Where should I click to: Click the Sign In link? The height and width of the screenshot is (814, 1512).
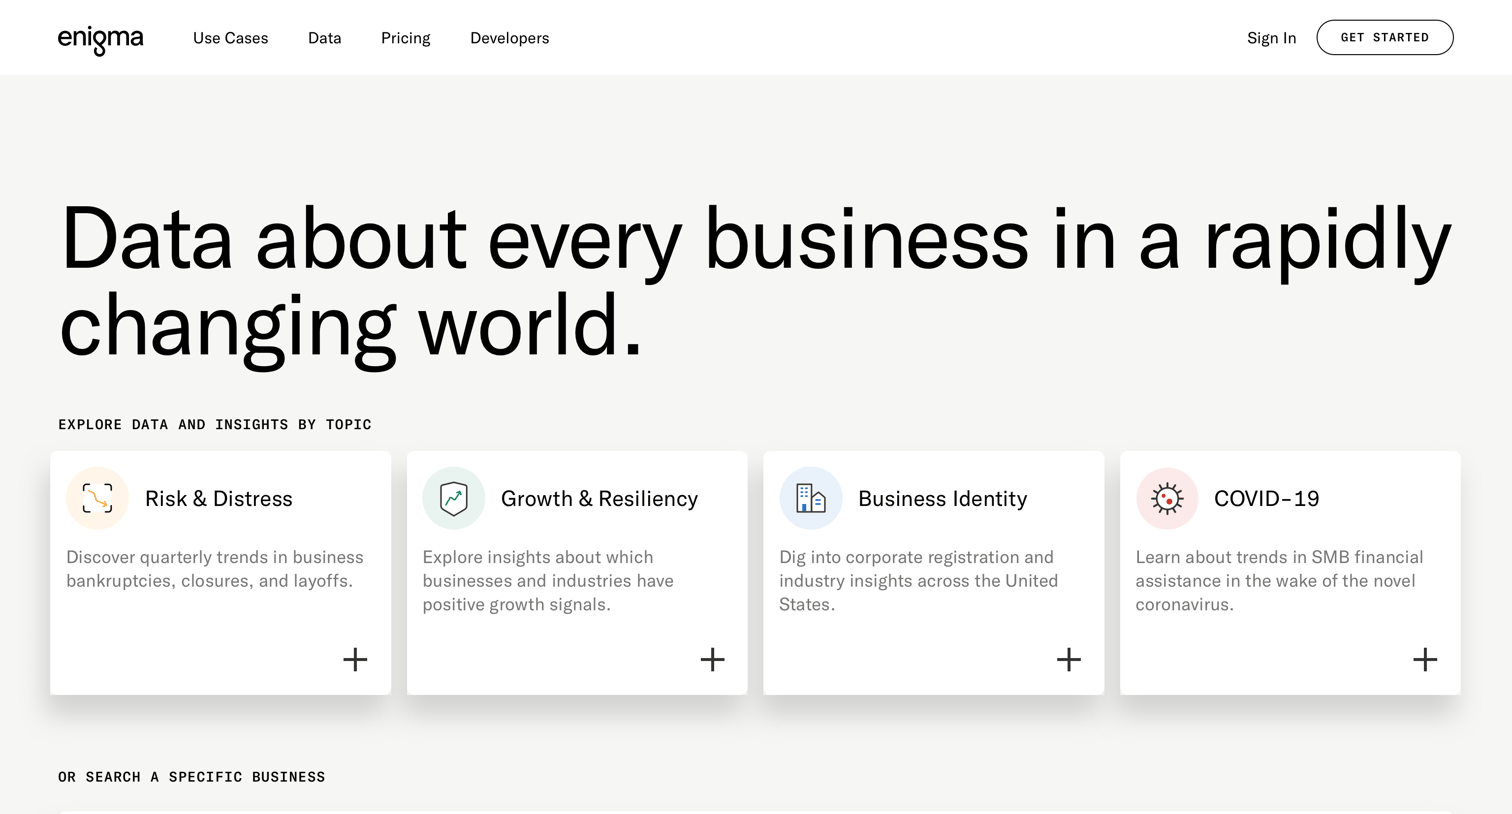pos(1271,38)
